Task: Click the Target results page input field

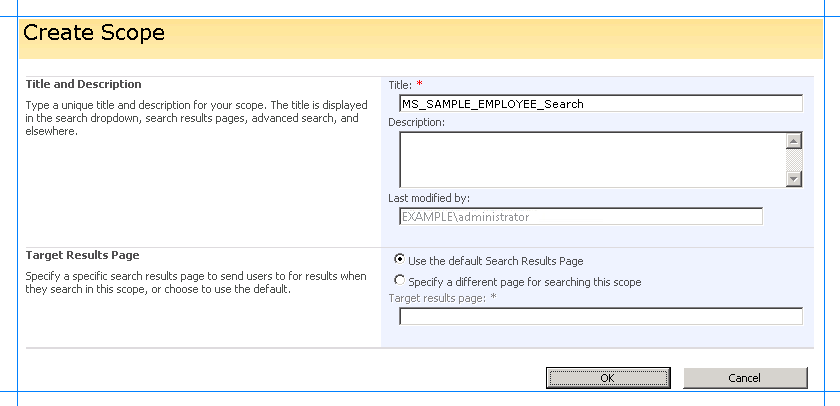Action: click(601, 316)
